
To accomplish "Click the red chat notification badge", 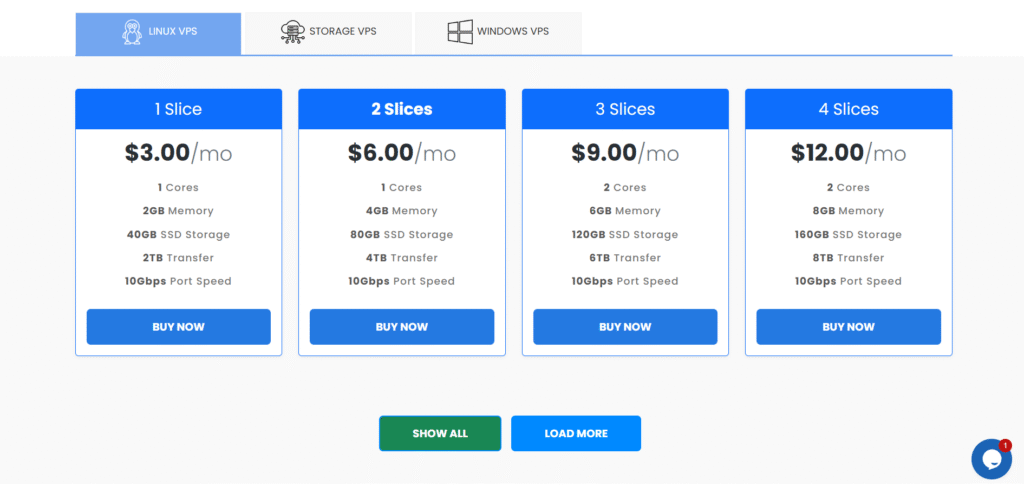I will [x=1005, y=445].
